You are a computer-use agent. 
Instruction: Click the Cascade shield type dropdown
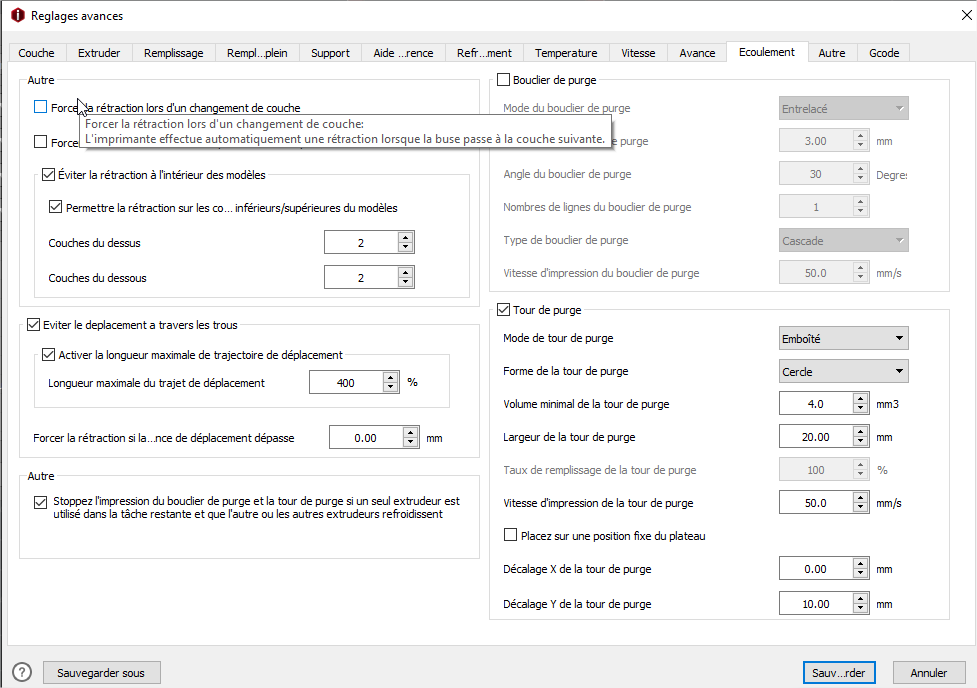pos(844,241)
